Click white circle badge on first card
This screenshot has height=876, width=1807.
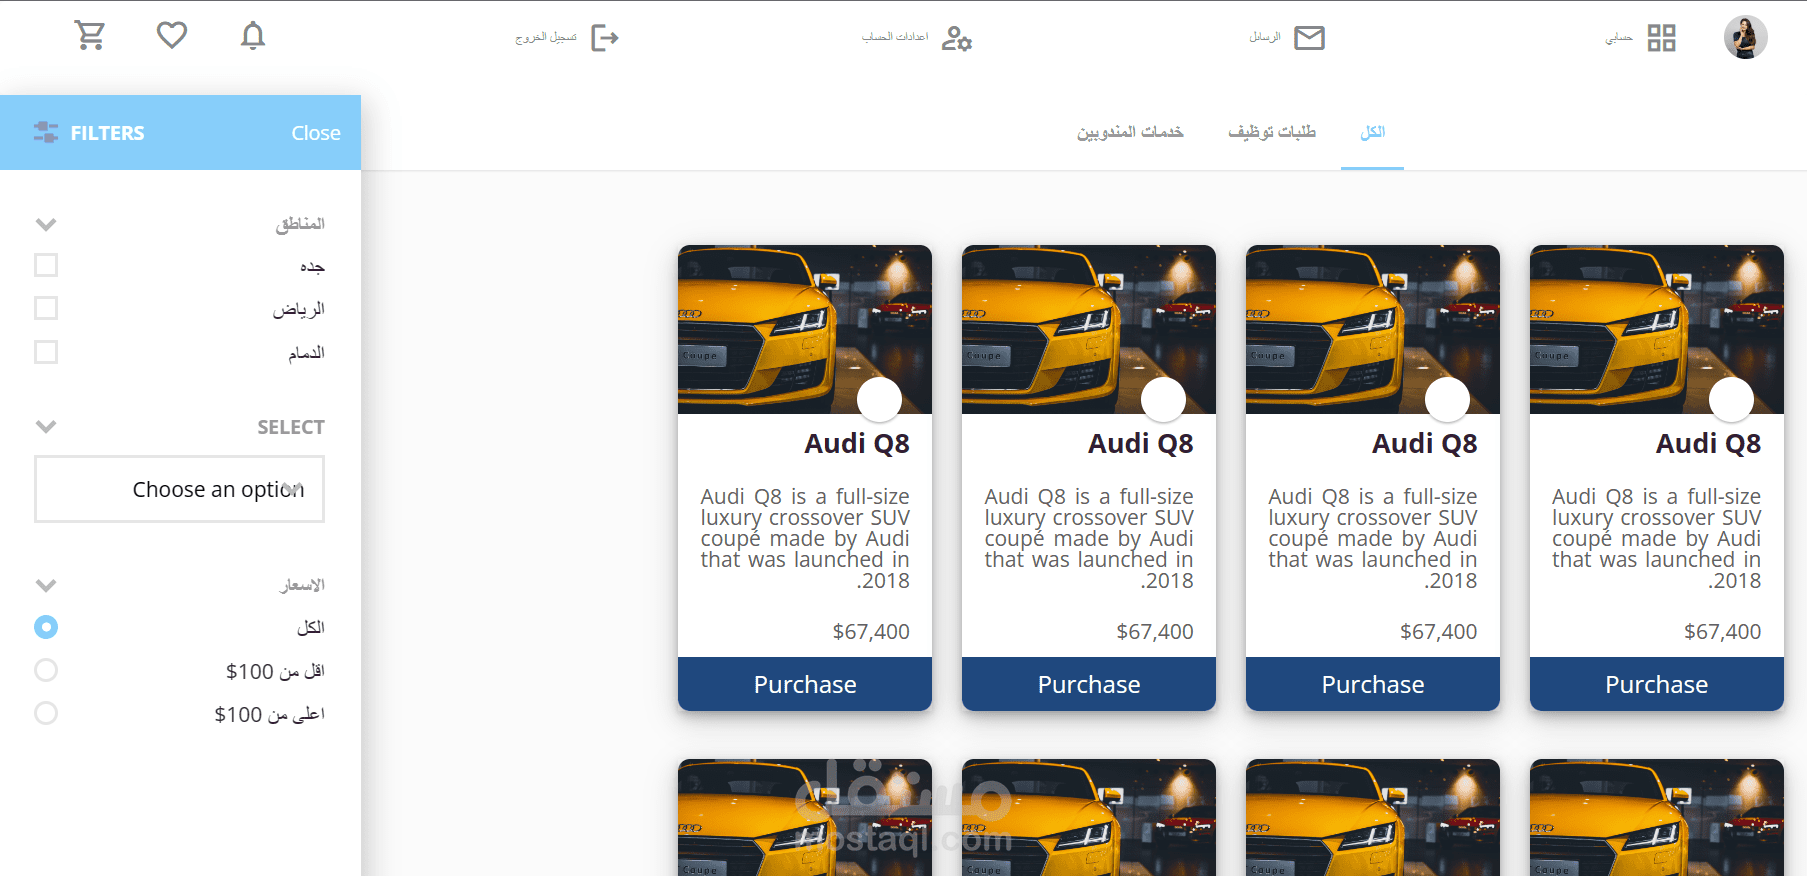(x=879, y=400)
